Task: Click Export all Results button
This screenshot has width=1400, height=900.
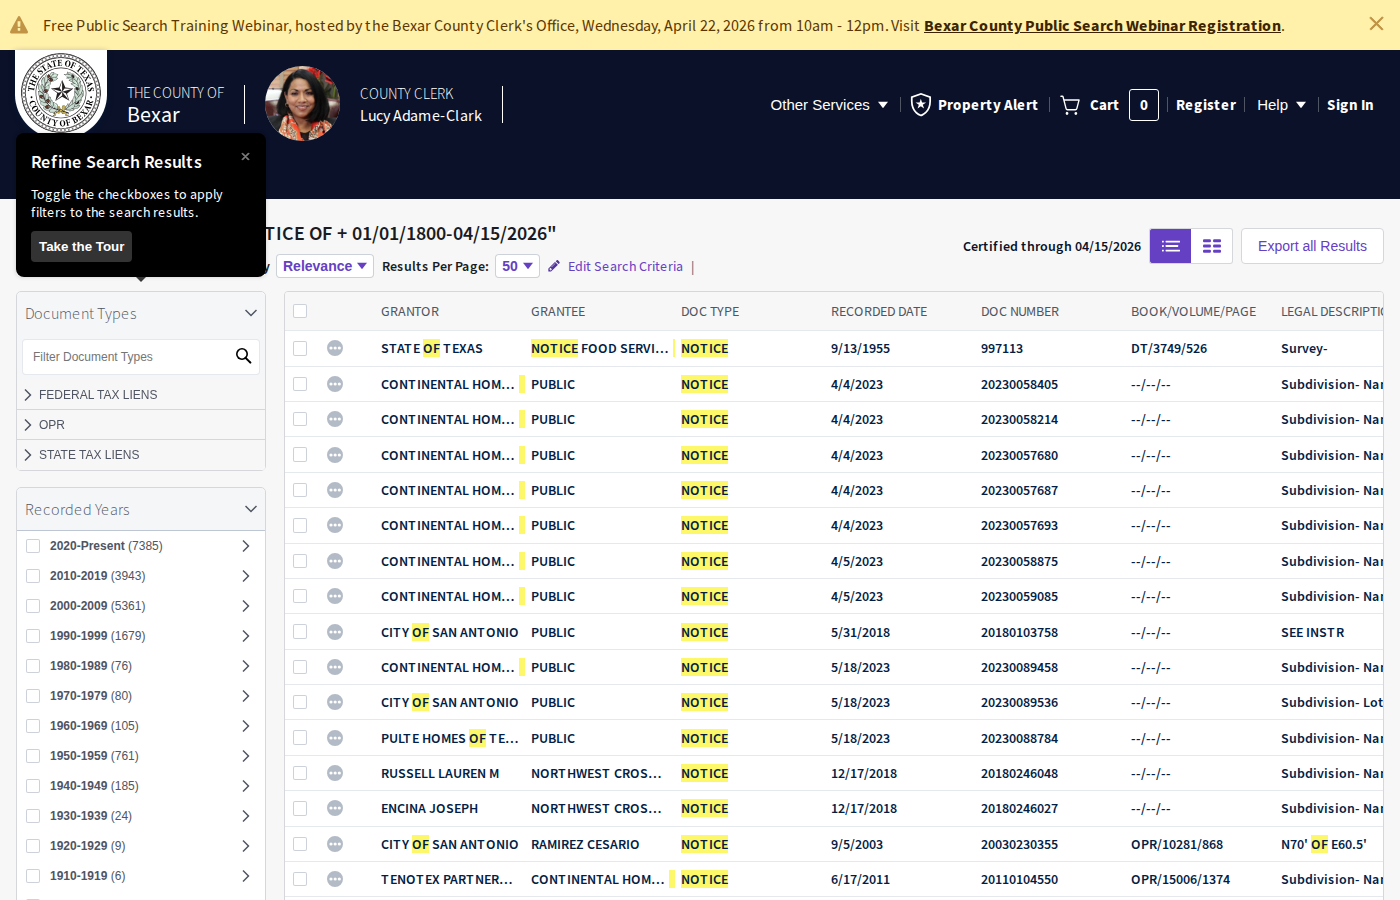Action: (x=1311, y=246)
